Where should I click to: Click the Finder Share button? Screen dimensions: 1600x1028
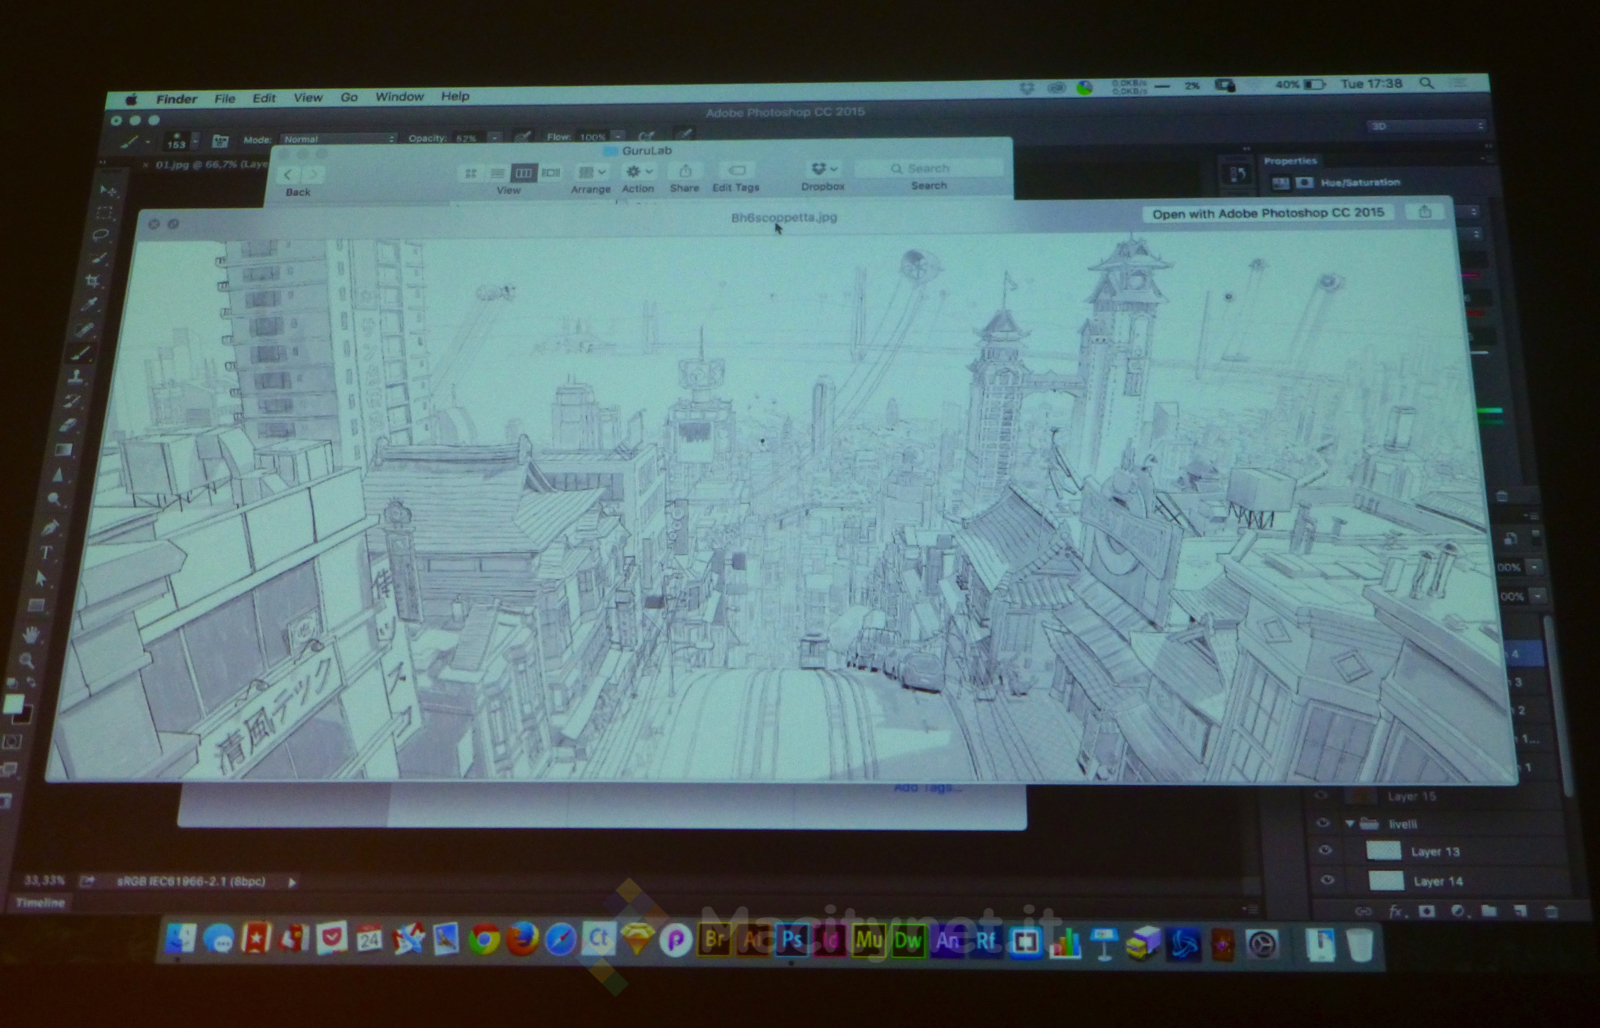pyautogui.click(x=685, y=171)
